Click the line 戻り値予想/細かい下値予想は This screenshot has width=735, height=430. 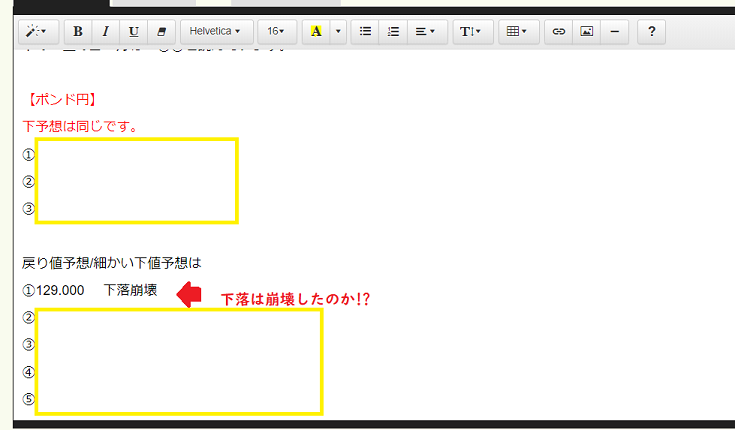(x=112, y=263)
